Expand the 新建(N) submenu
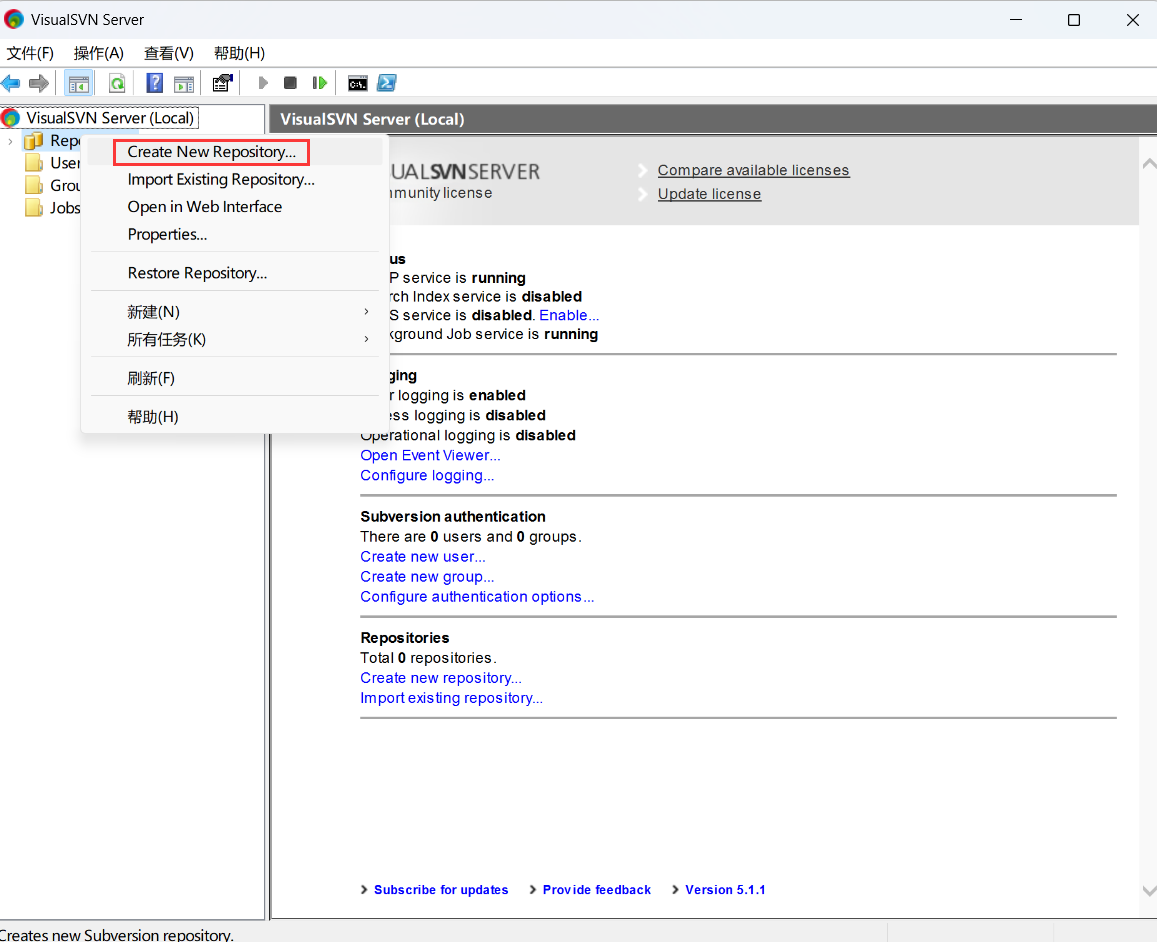 pyautogui.click(x=235, y=312)
